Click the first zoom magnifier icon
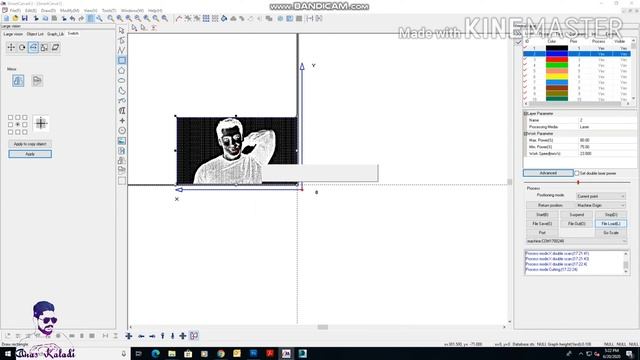This screenshot has height=360, width=640. (110, 18)
